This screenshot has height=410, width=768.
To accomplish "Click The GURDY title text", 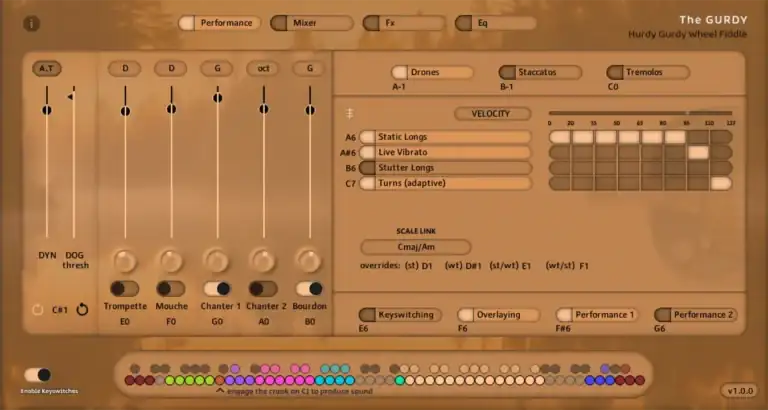I will pos(713,20).
